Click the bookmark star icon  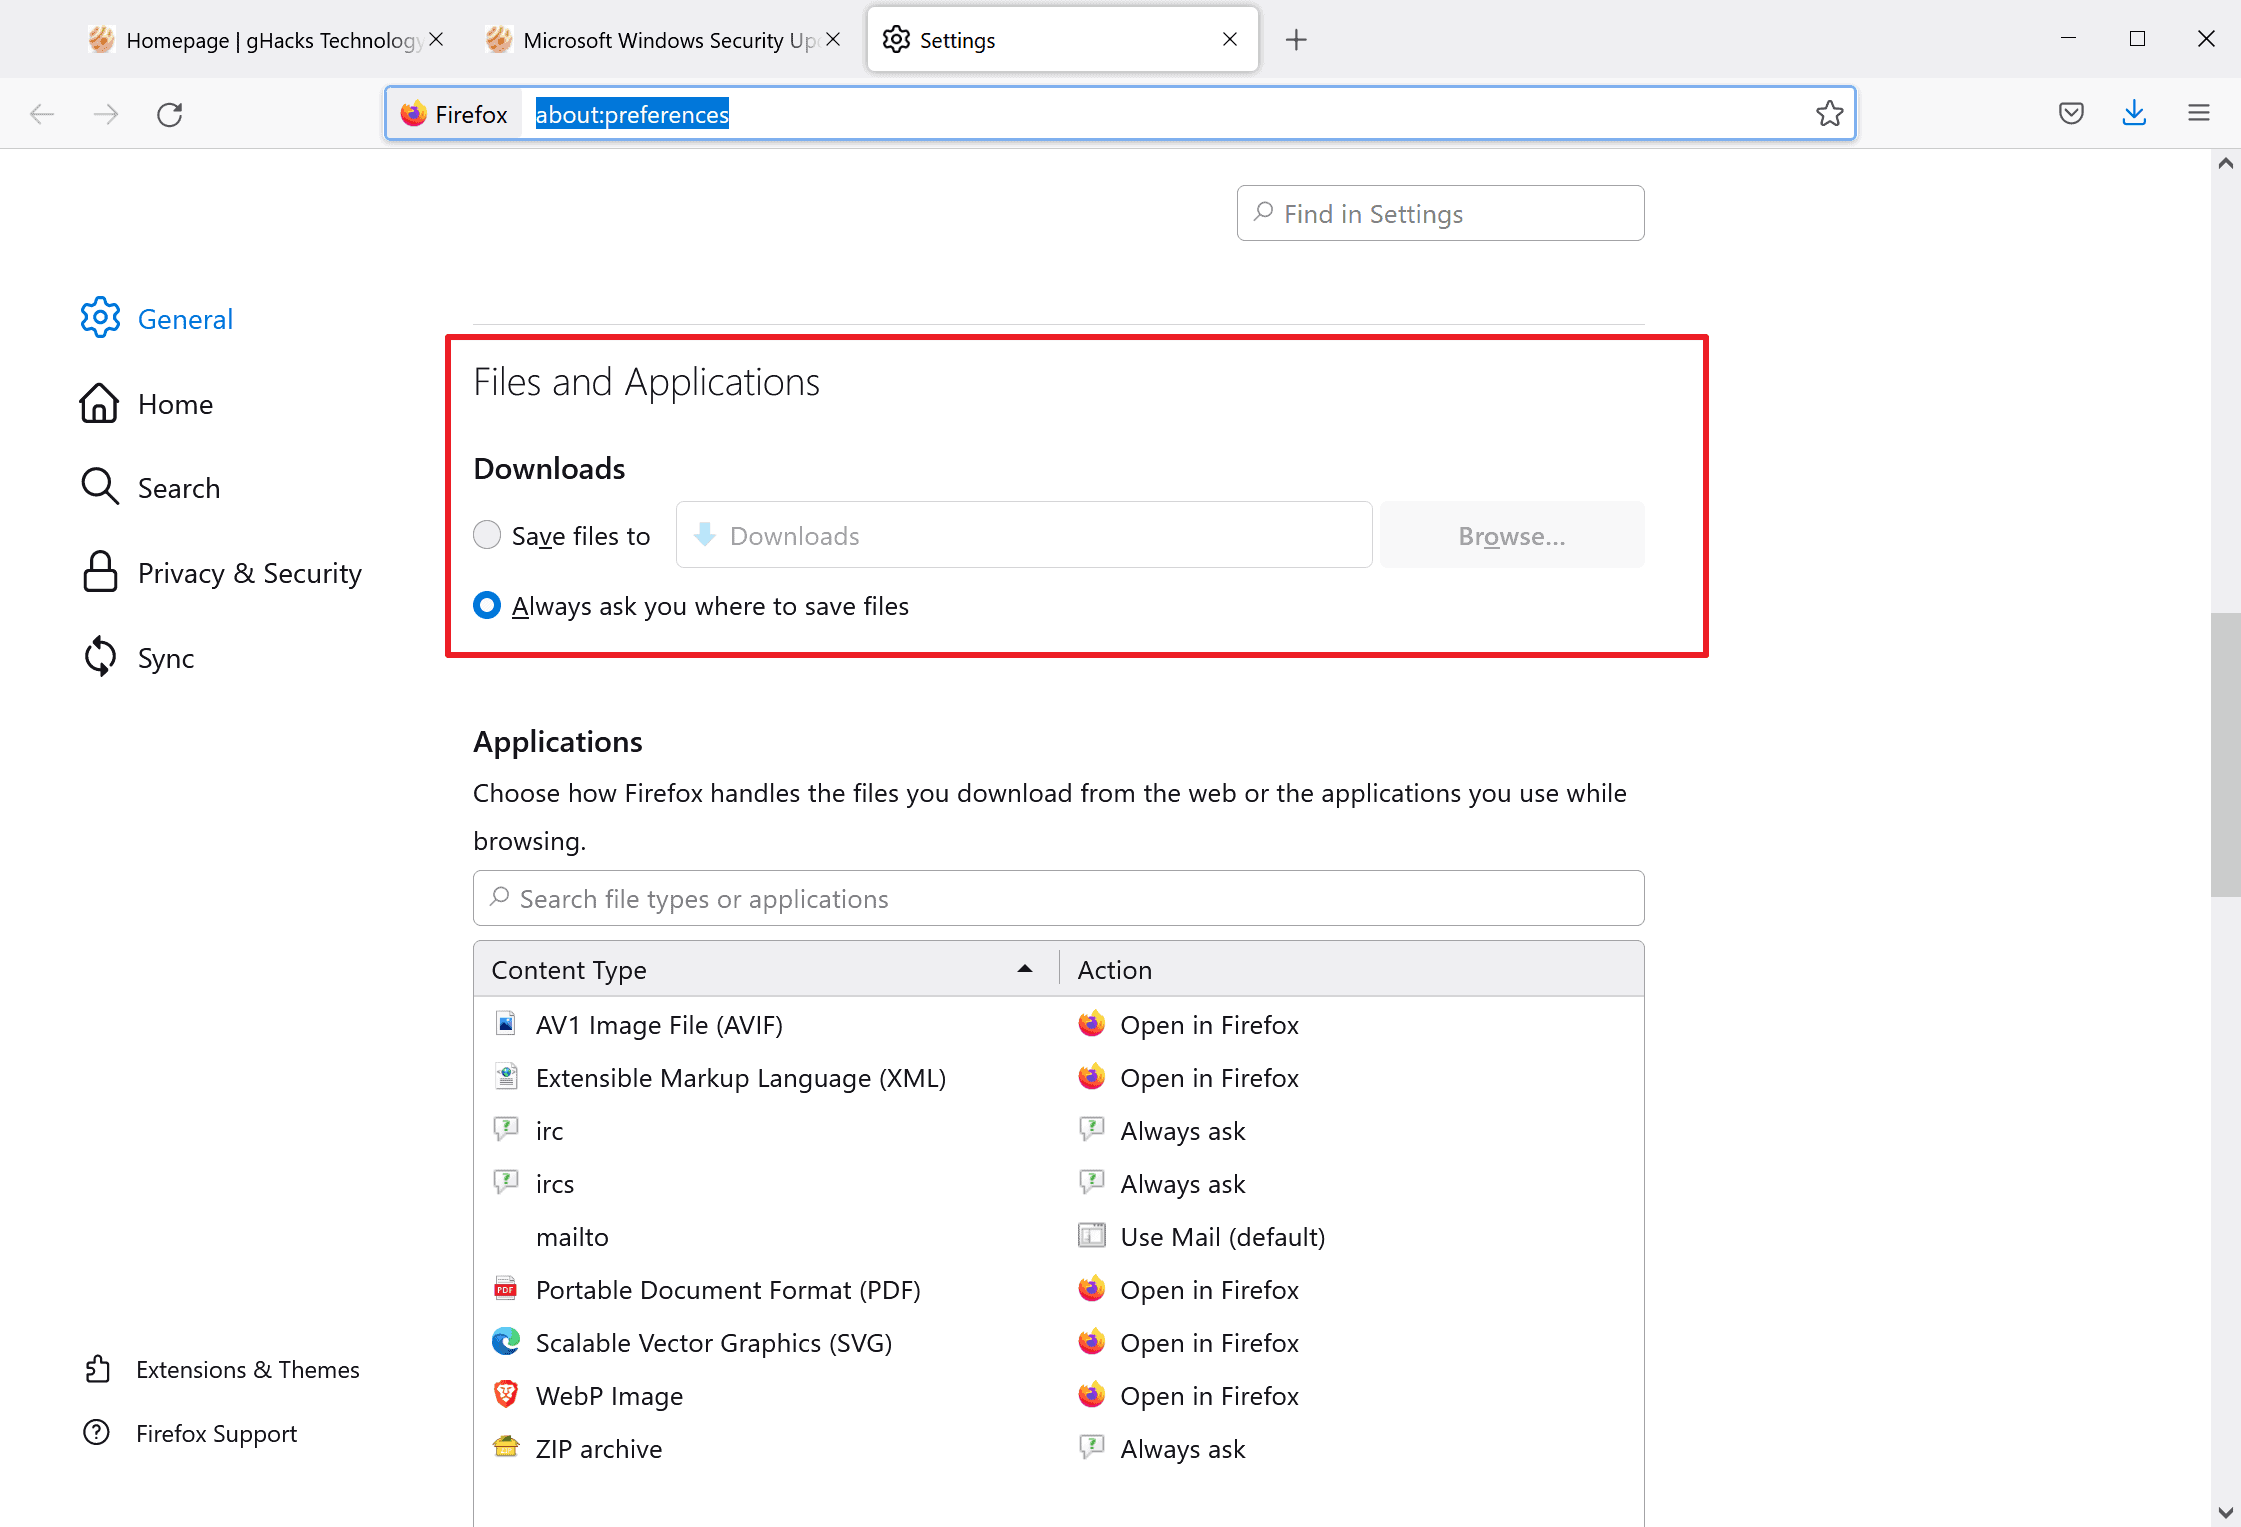click(1829, 114)
